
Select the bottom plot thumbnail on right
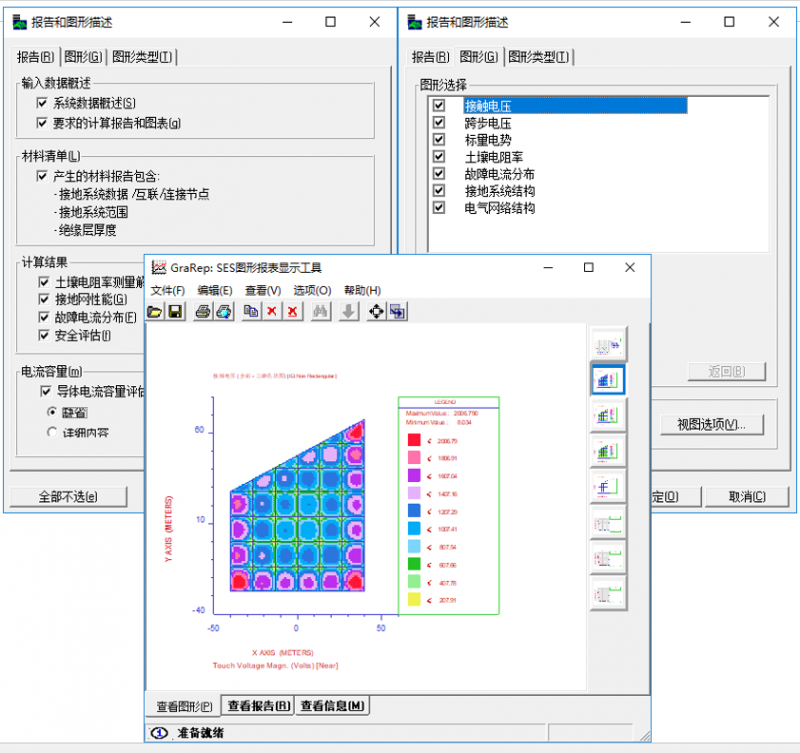(608, 592)
